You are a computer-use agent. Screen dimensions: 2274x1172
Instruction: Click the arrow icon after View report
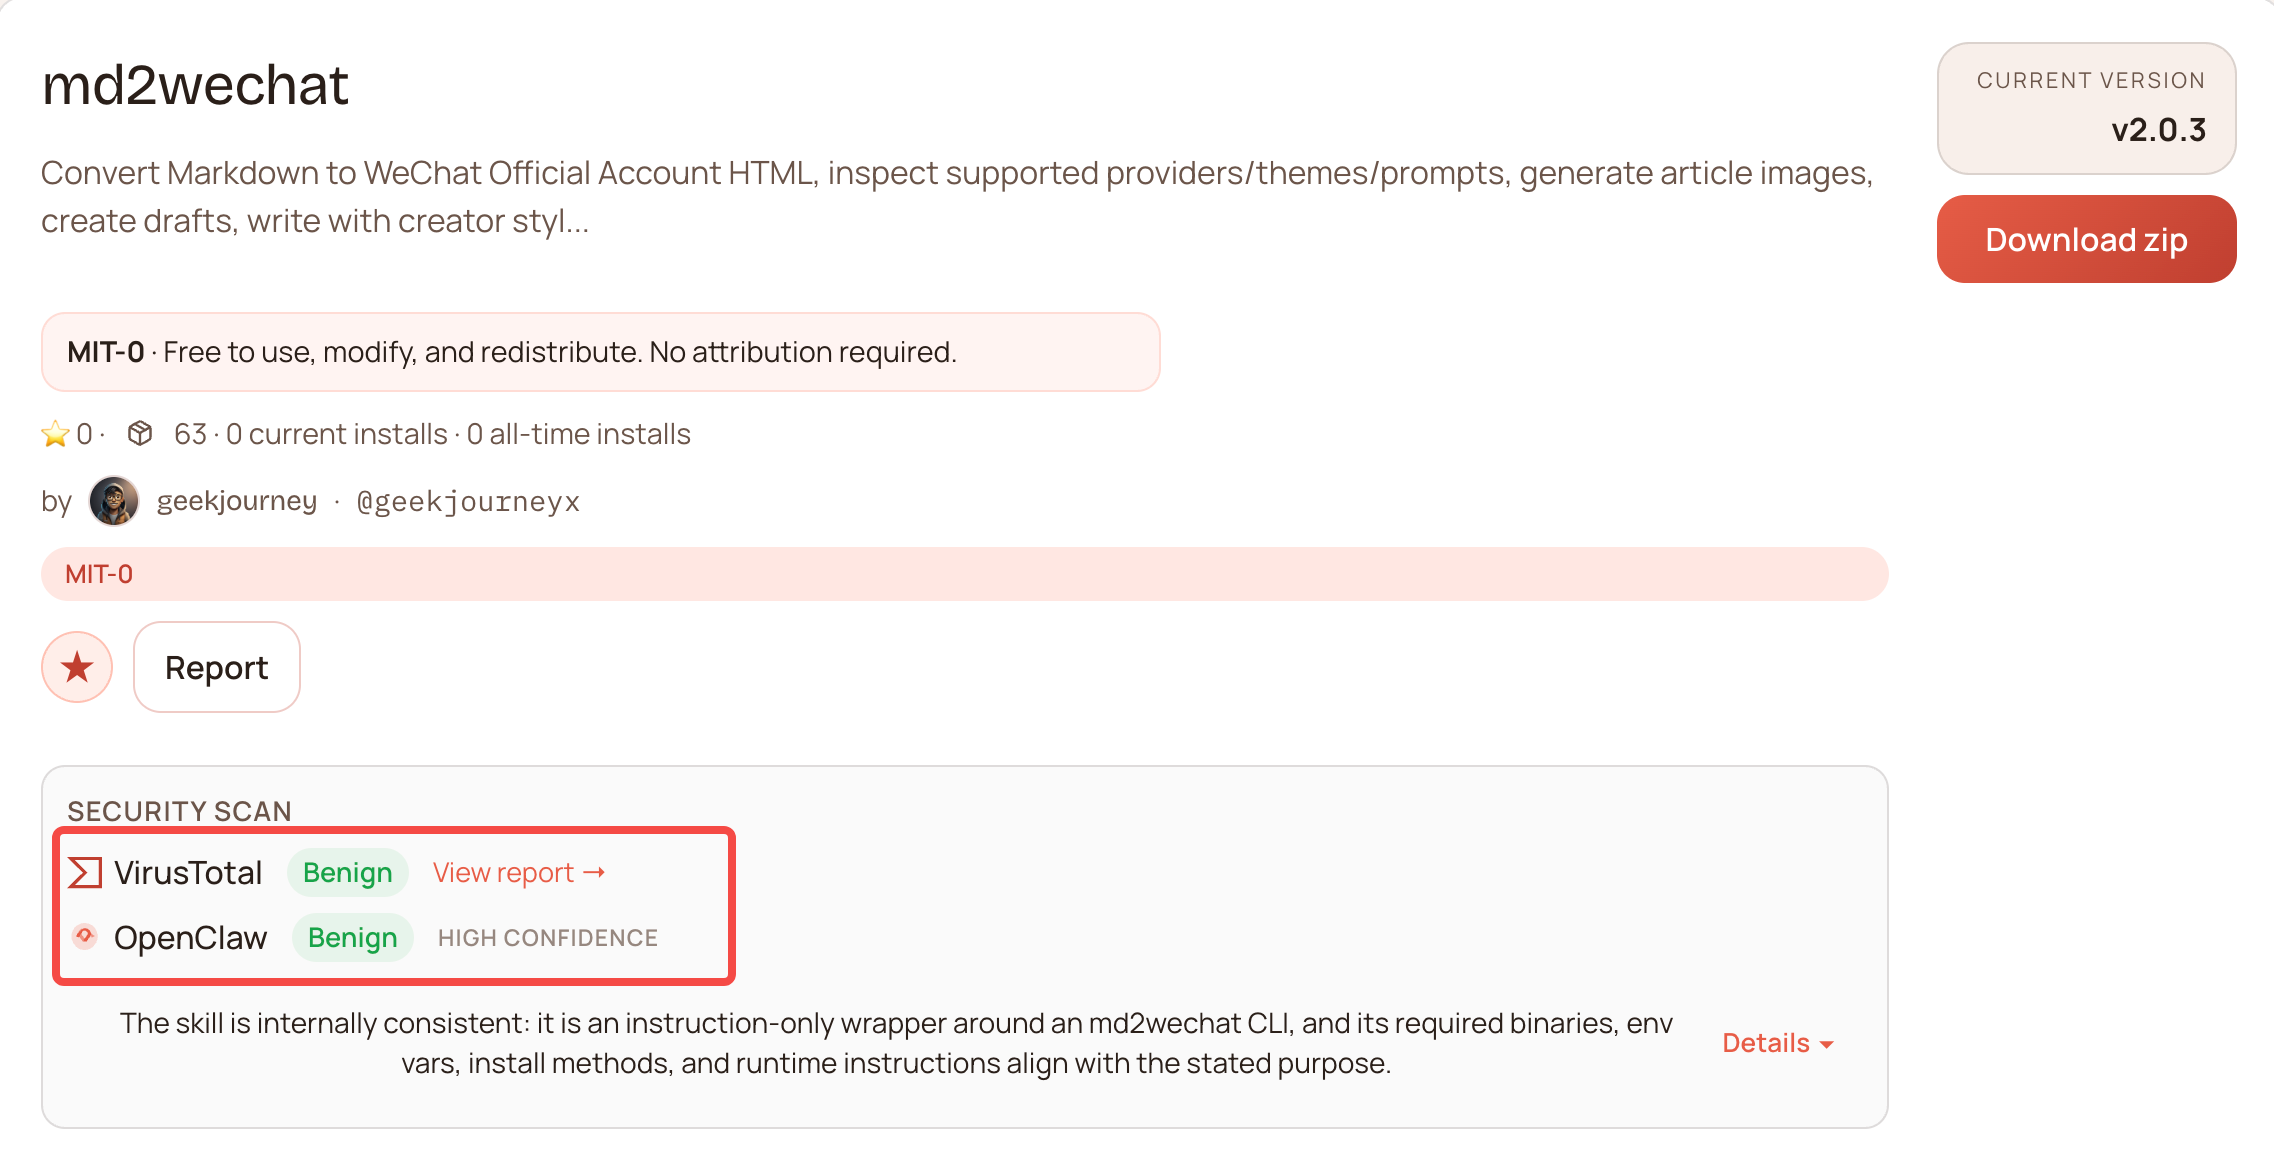595,872
